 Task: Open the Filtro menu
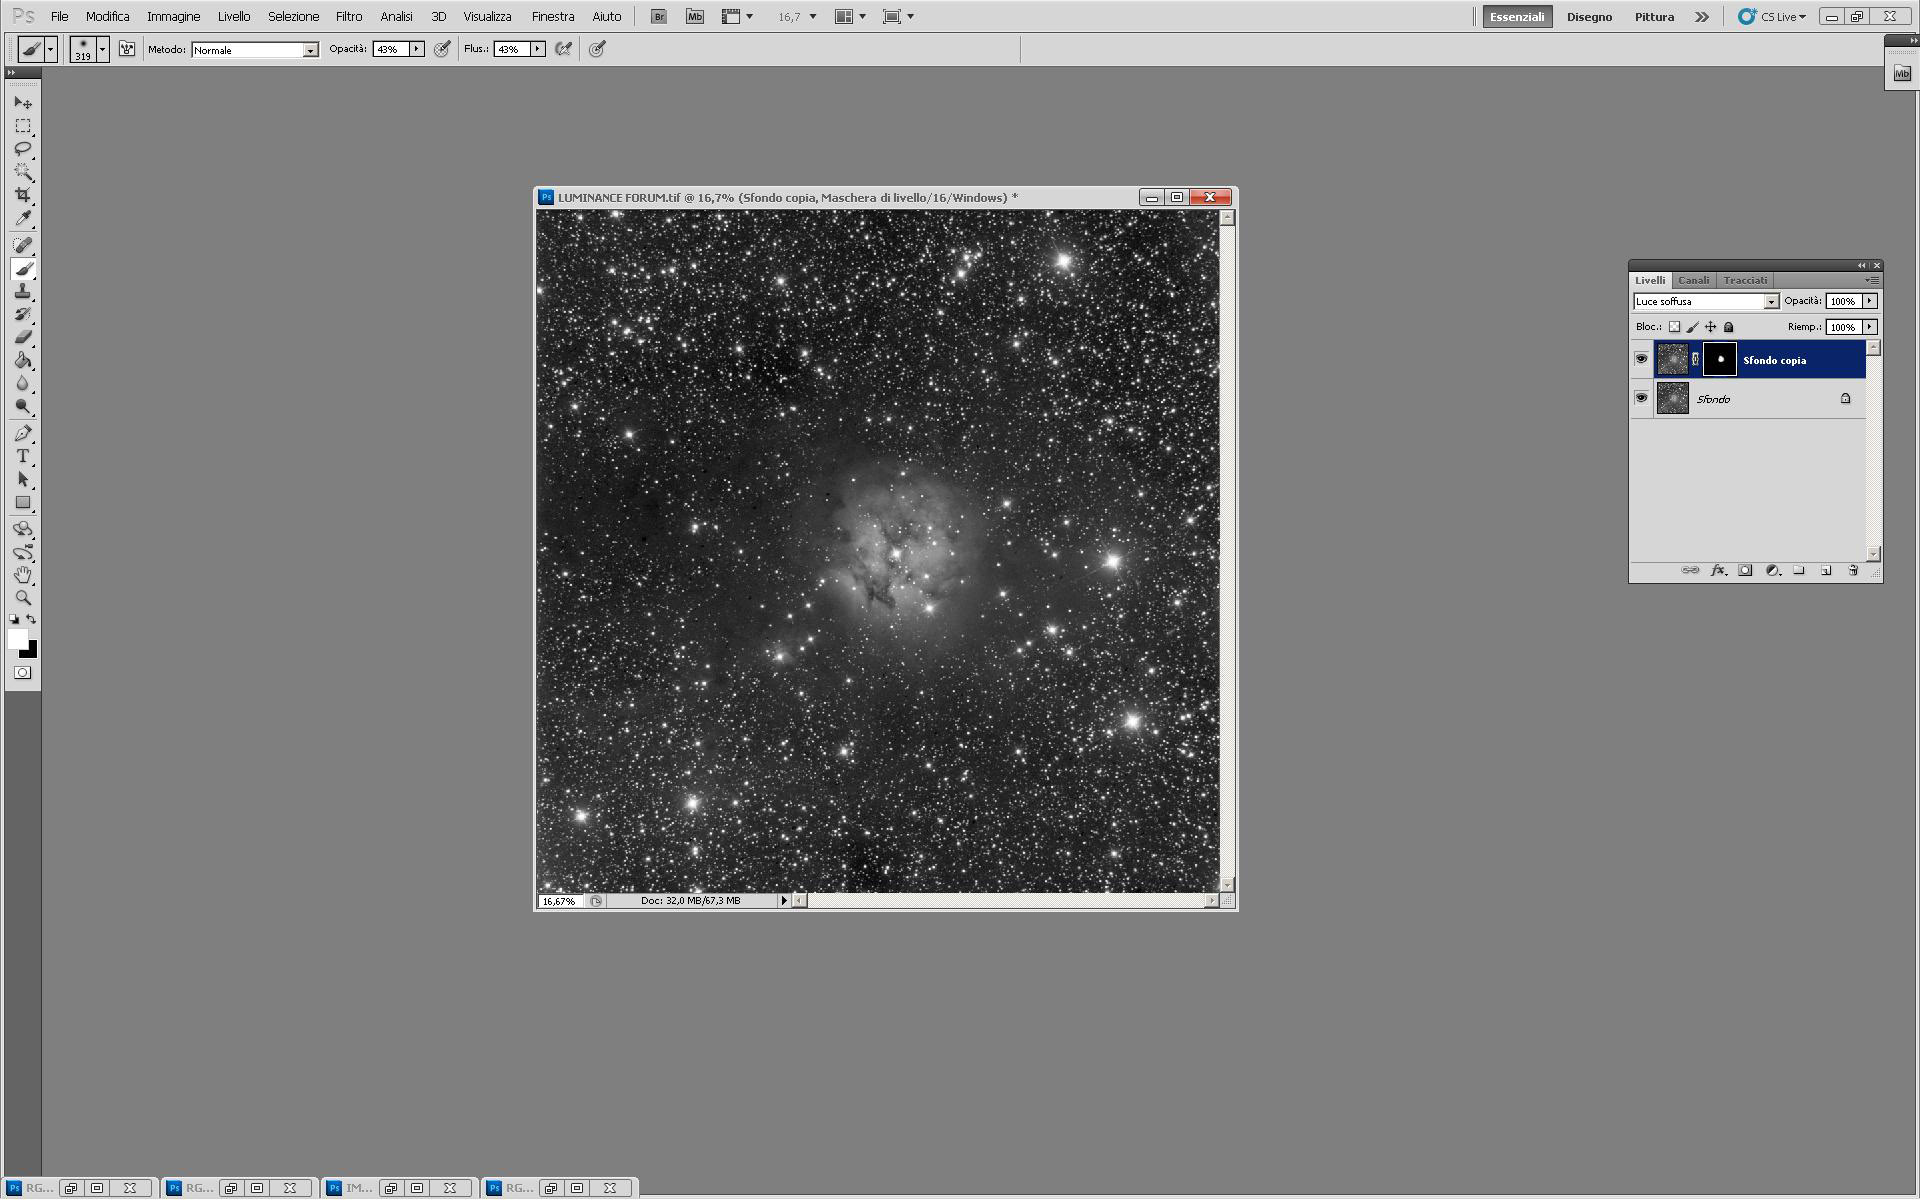click(x=349, y=17)
